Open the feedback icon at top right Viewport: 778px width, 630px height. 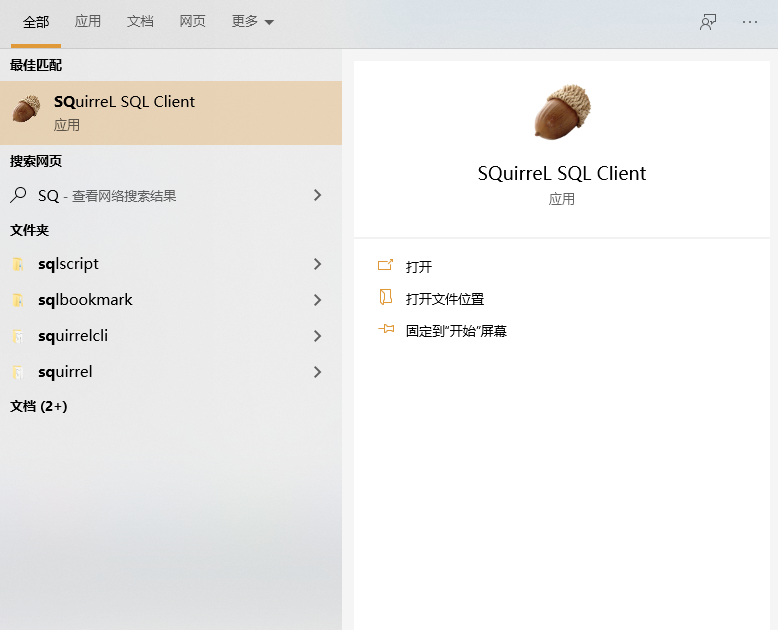pos(708,22)
